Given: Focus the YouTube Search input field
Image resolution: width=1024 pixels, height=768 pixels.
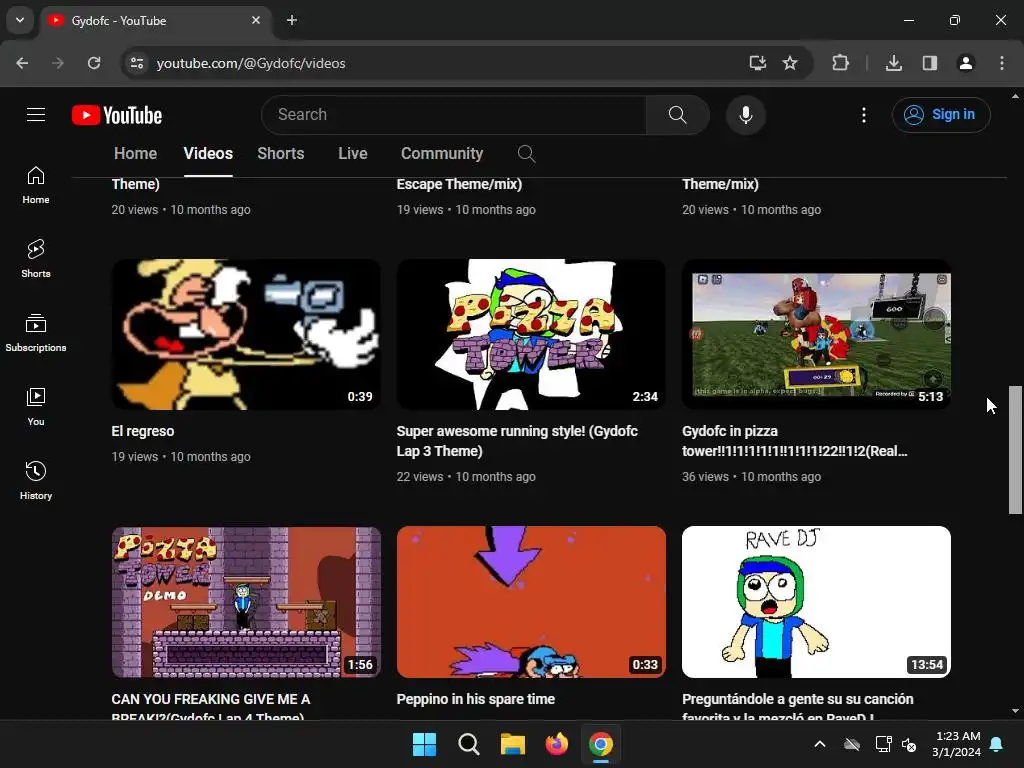Looking at the screenshot, I should point(454,115).
